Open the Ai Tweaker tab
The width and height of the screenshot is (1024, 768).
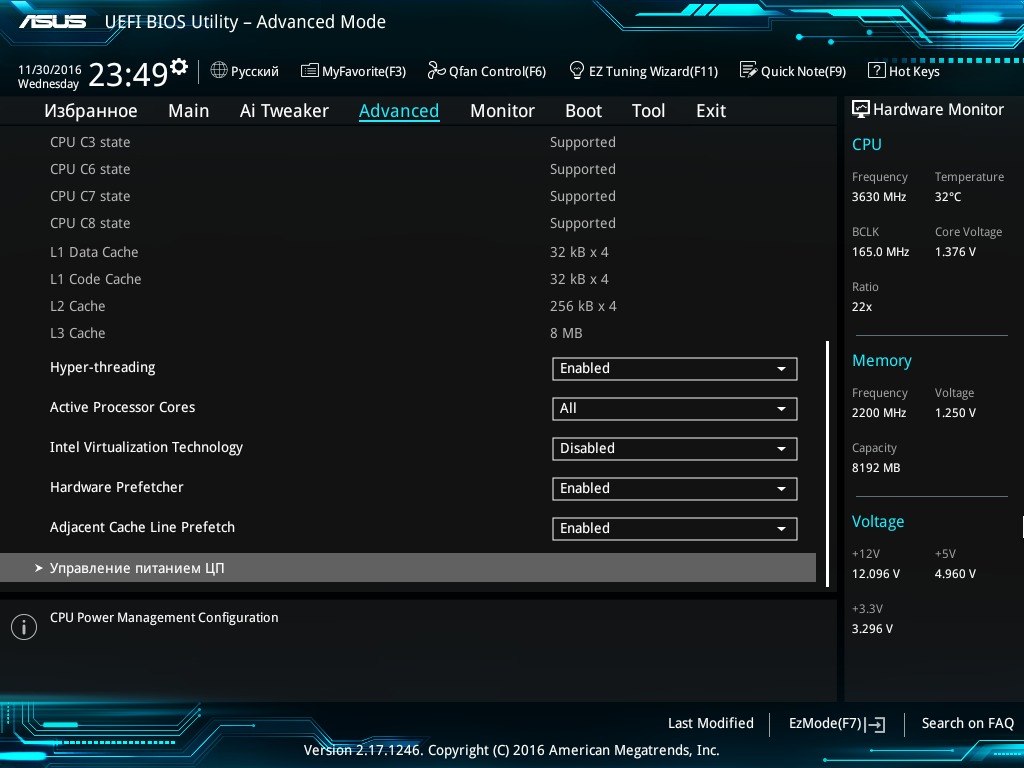[x=284, y=111]
